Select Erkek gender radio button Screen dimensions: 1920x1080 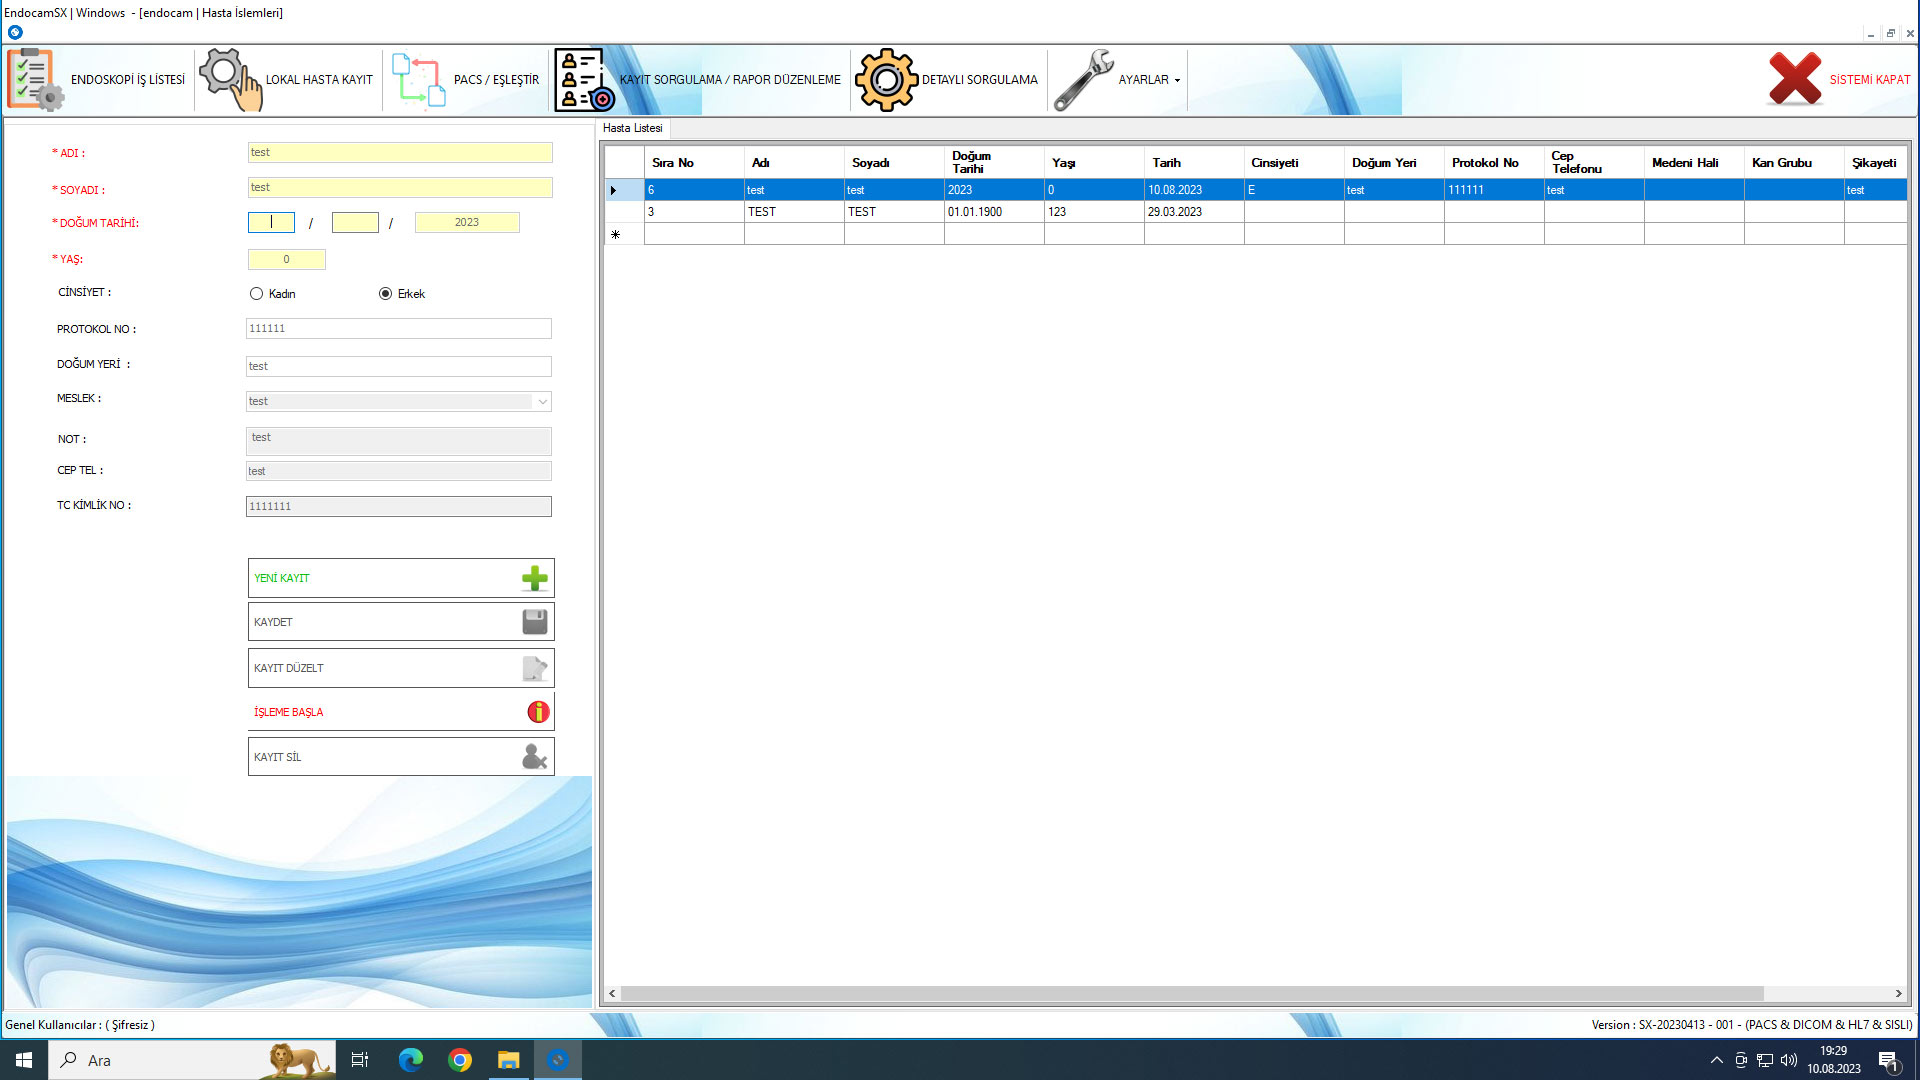click(x=385, y=294)
